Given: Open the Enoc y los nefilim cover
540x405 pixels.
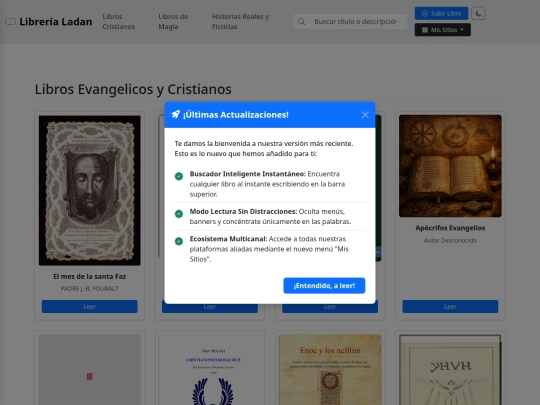Looking at the screenshot, I should pyautogui.click(x=330, y=370).
